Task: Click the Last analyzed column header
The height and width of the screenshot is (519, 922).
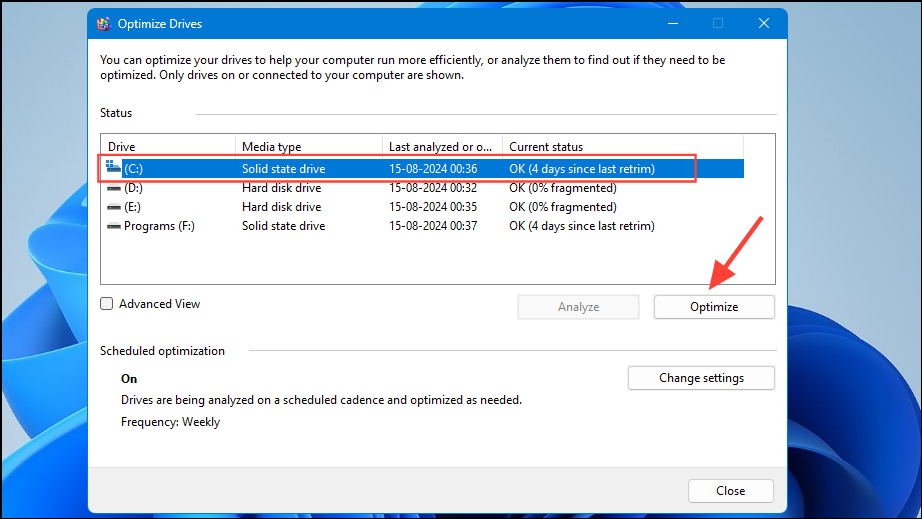Action: coord(442,146)
